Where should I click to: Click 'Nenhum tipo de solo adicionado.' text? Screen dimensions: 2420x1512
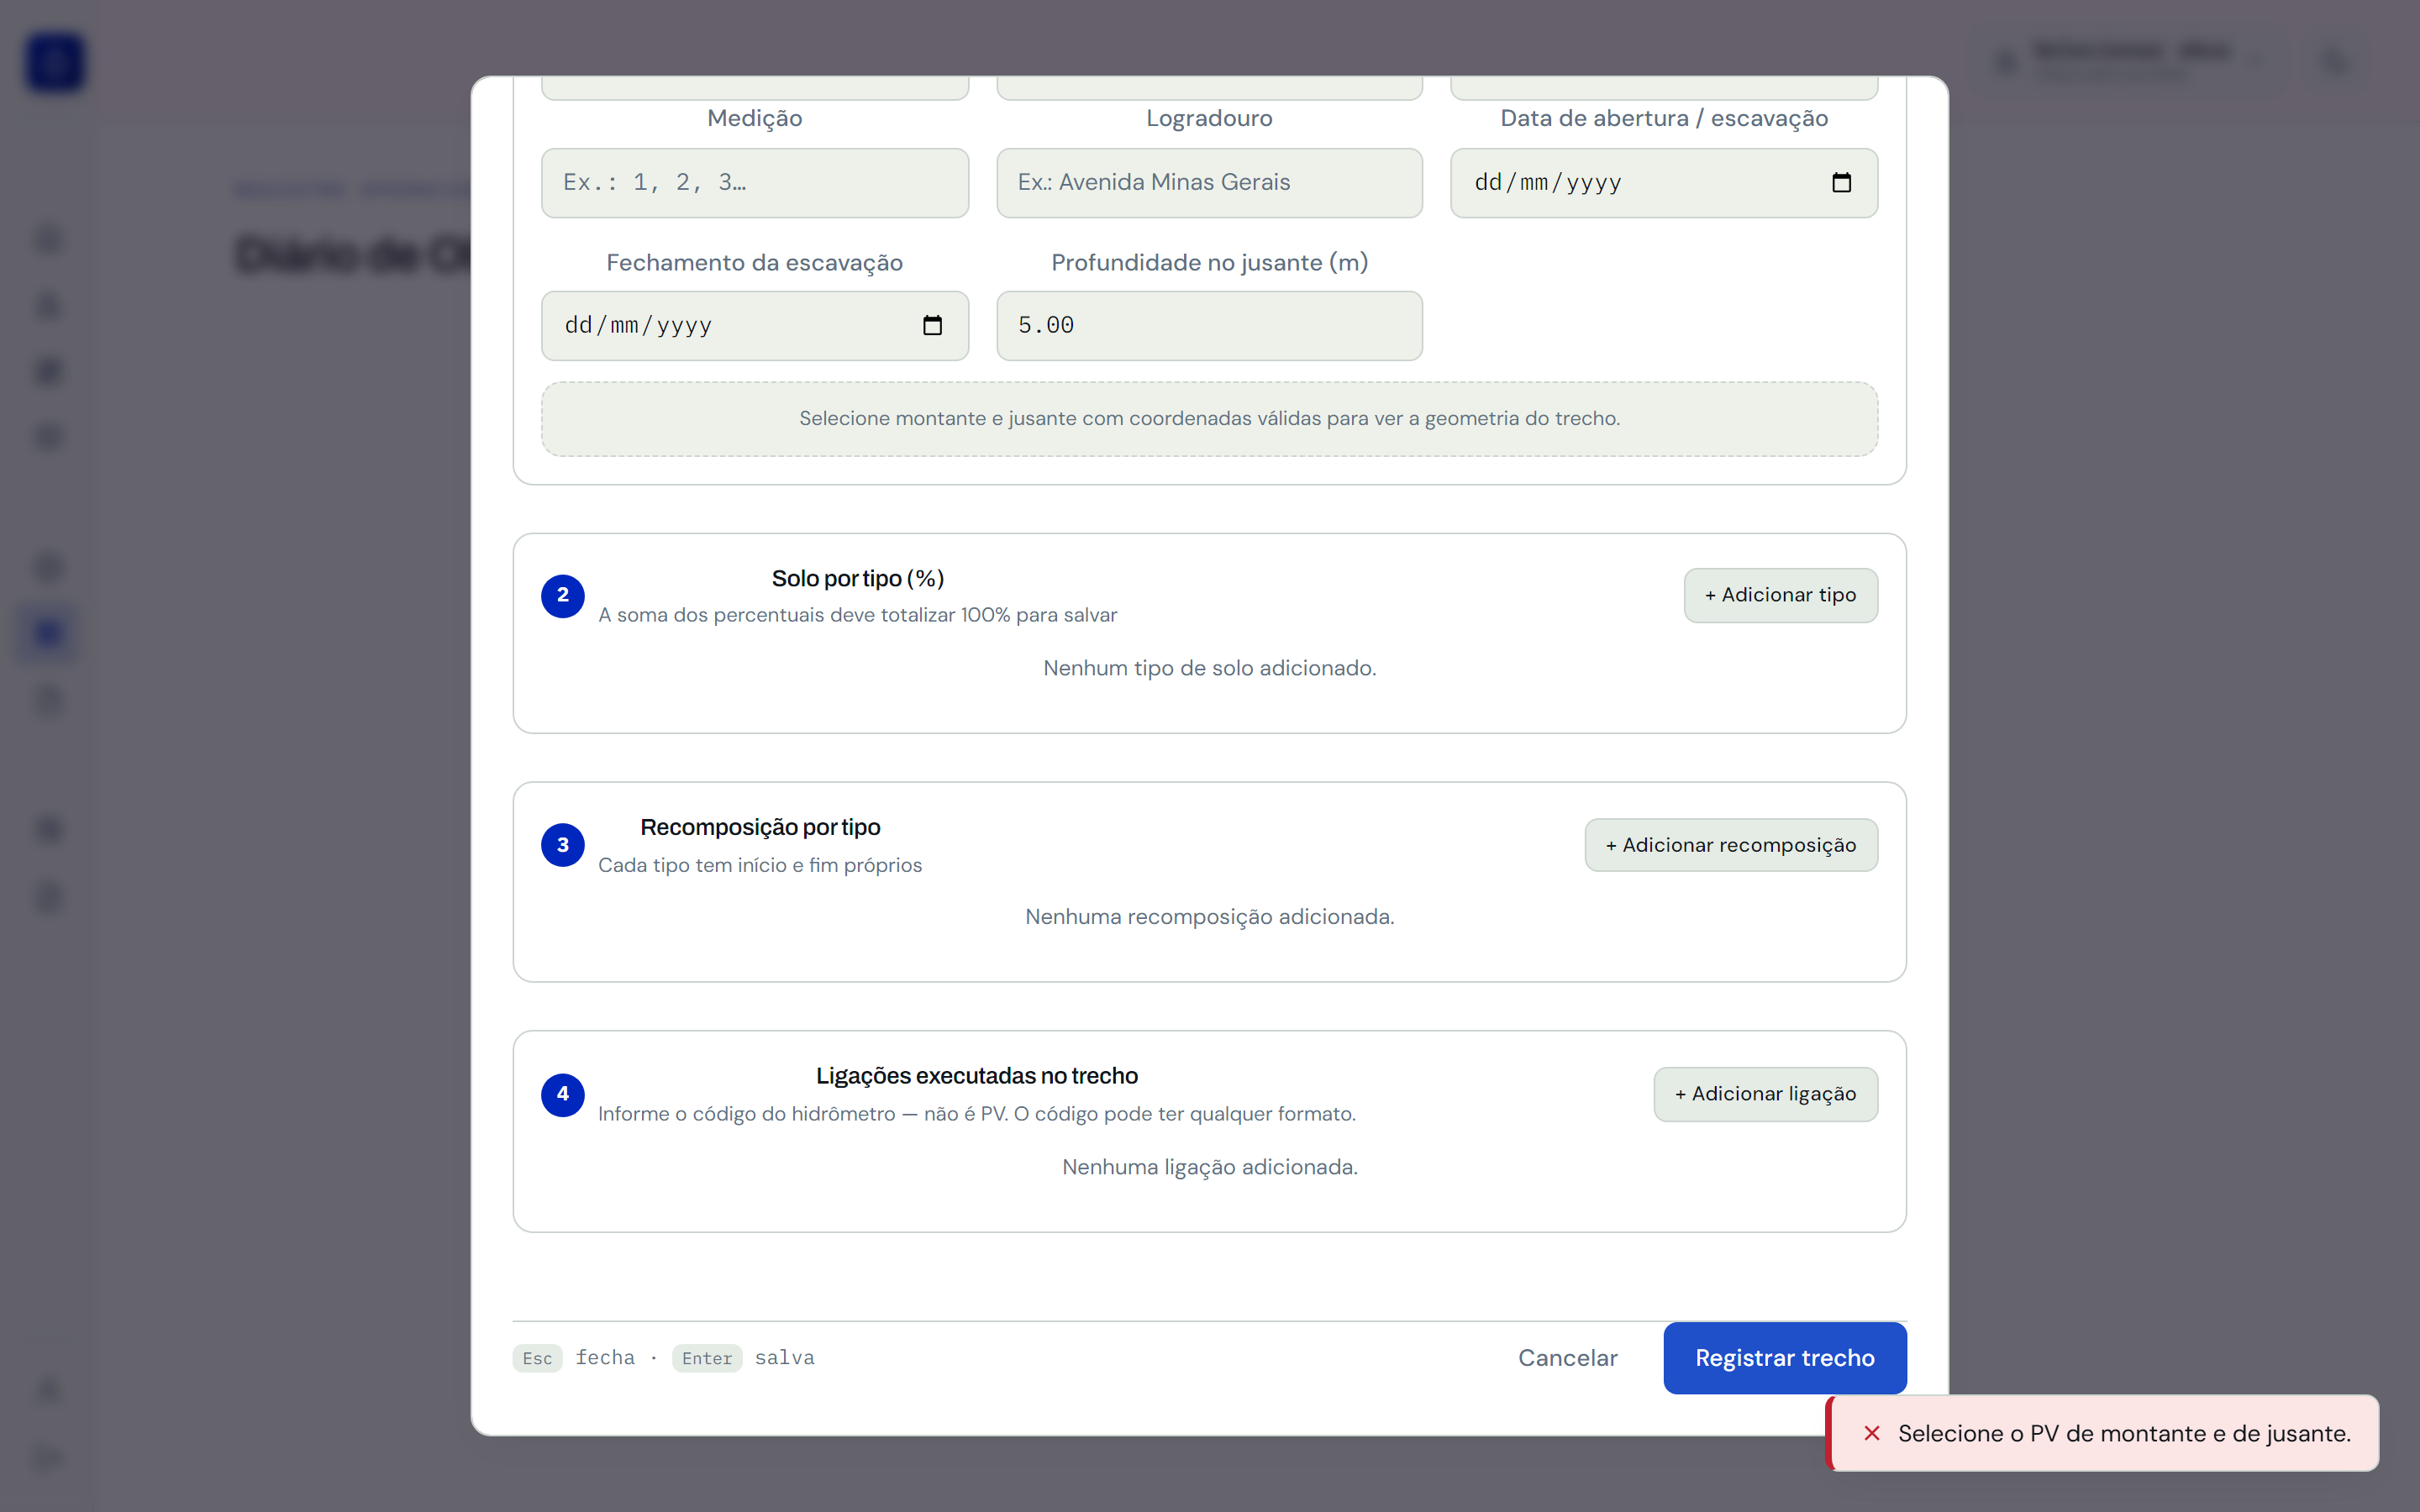point(1209,668)
